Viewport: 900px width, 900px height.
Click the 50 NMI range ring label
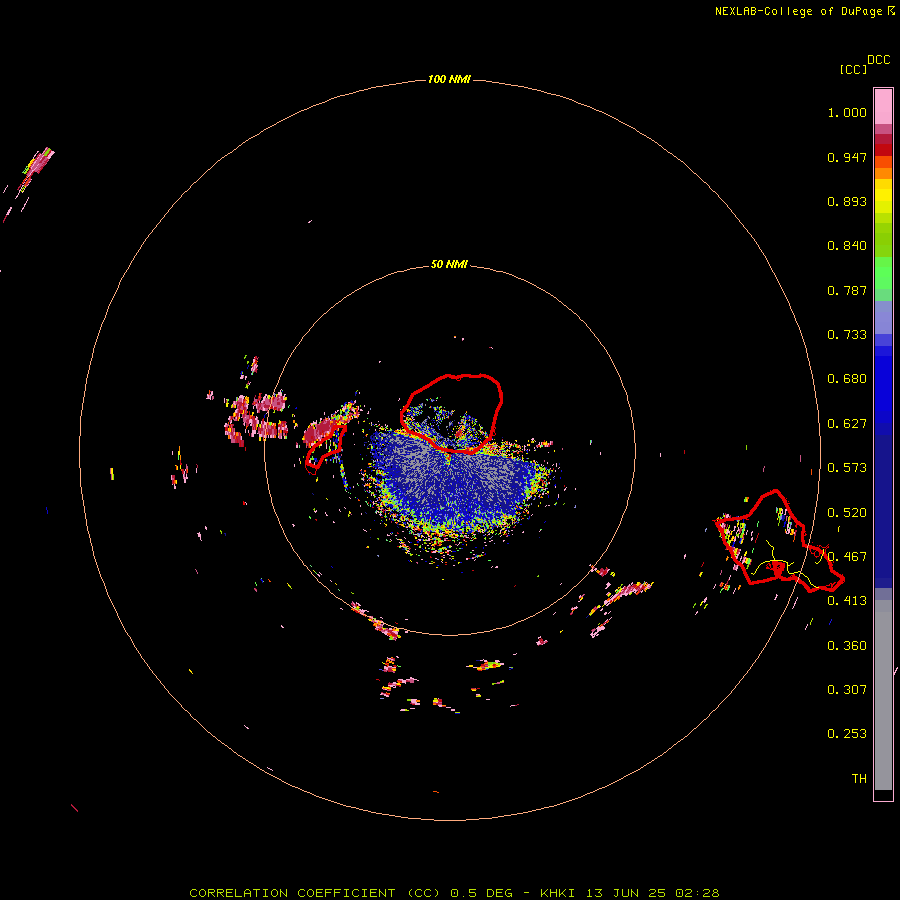(449, 264)
